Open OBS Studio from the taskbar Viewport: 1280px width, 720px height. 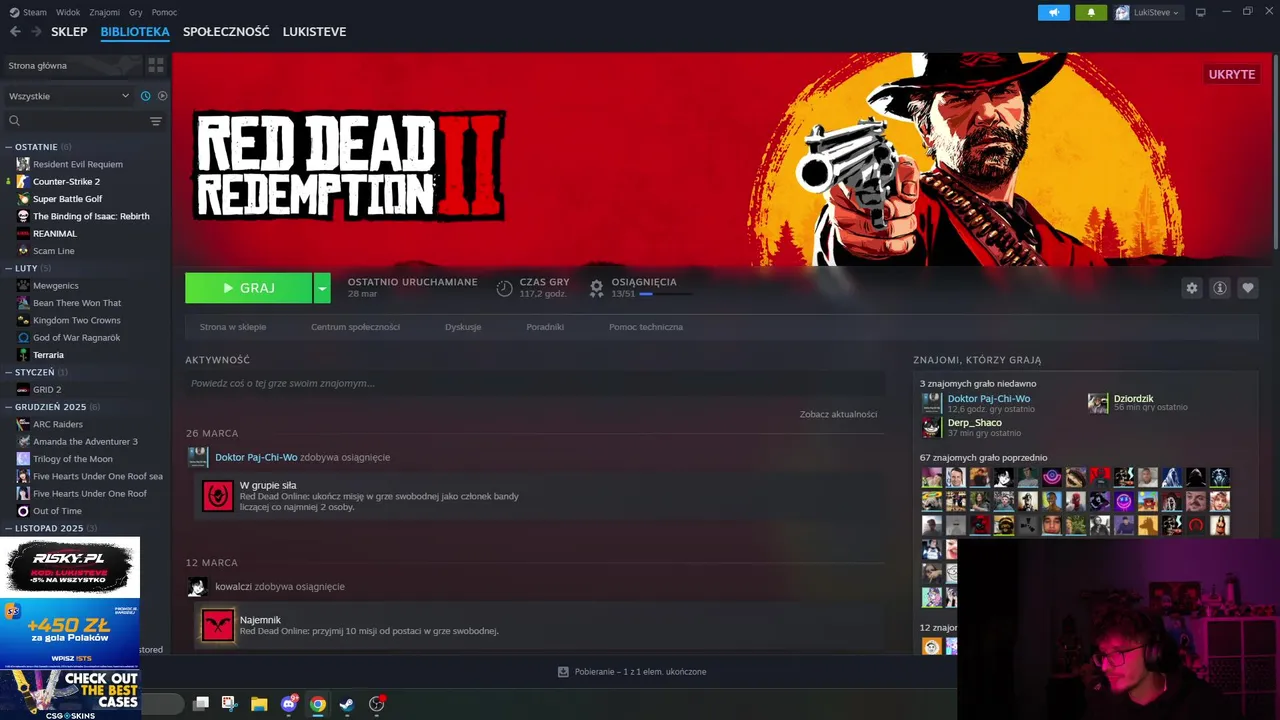(x=376, y=704)
